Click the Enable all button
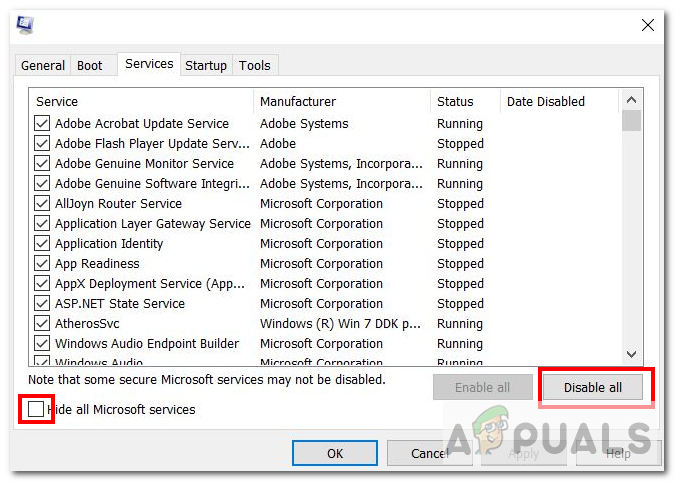The image size is (675, 482). tap(483, 387)
